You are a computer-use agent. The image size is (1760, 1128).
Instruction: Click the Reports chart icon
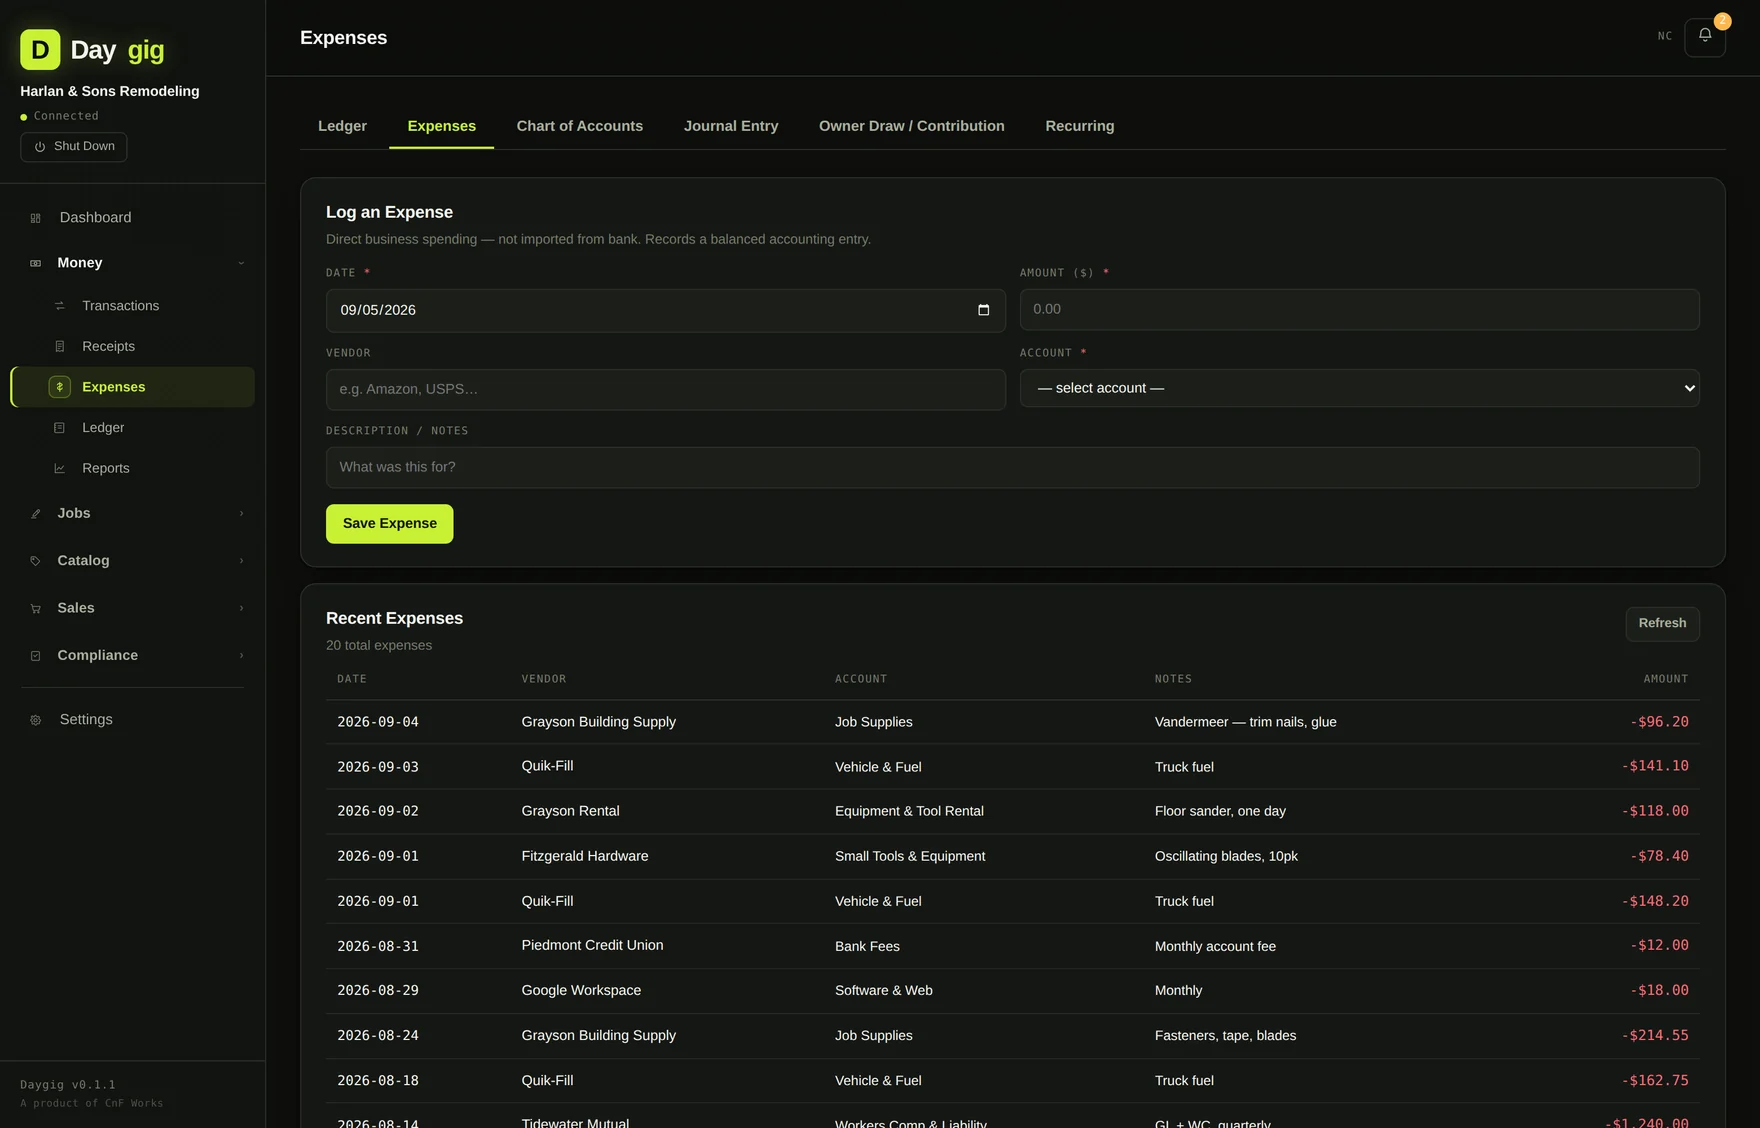coord(60,469)
